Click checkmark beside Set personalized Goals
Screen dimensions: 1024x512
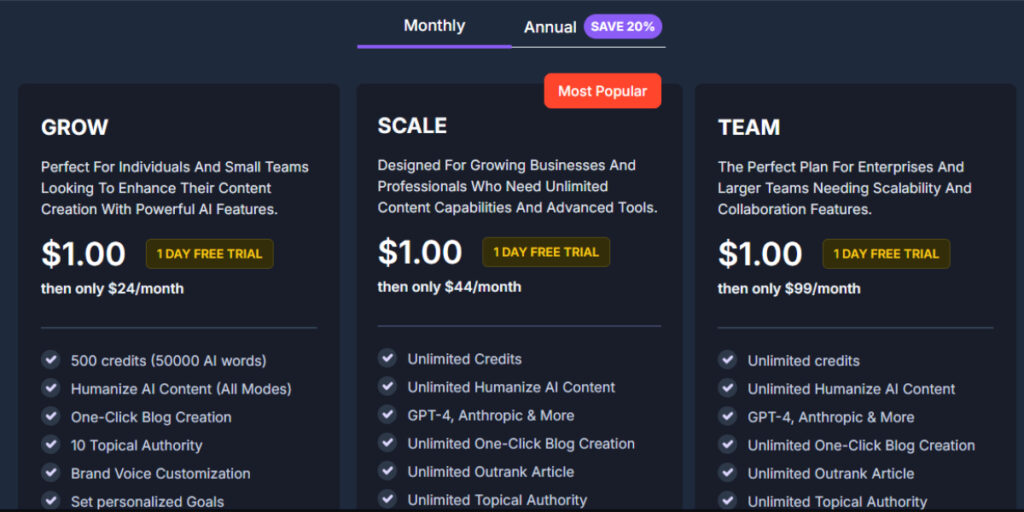tap(51, 500)
